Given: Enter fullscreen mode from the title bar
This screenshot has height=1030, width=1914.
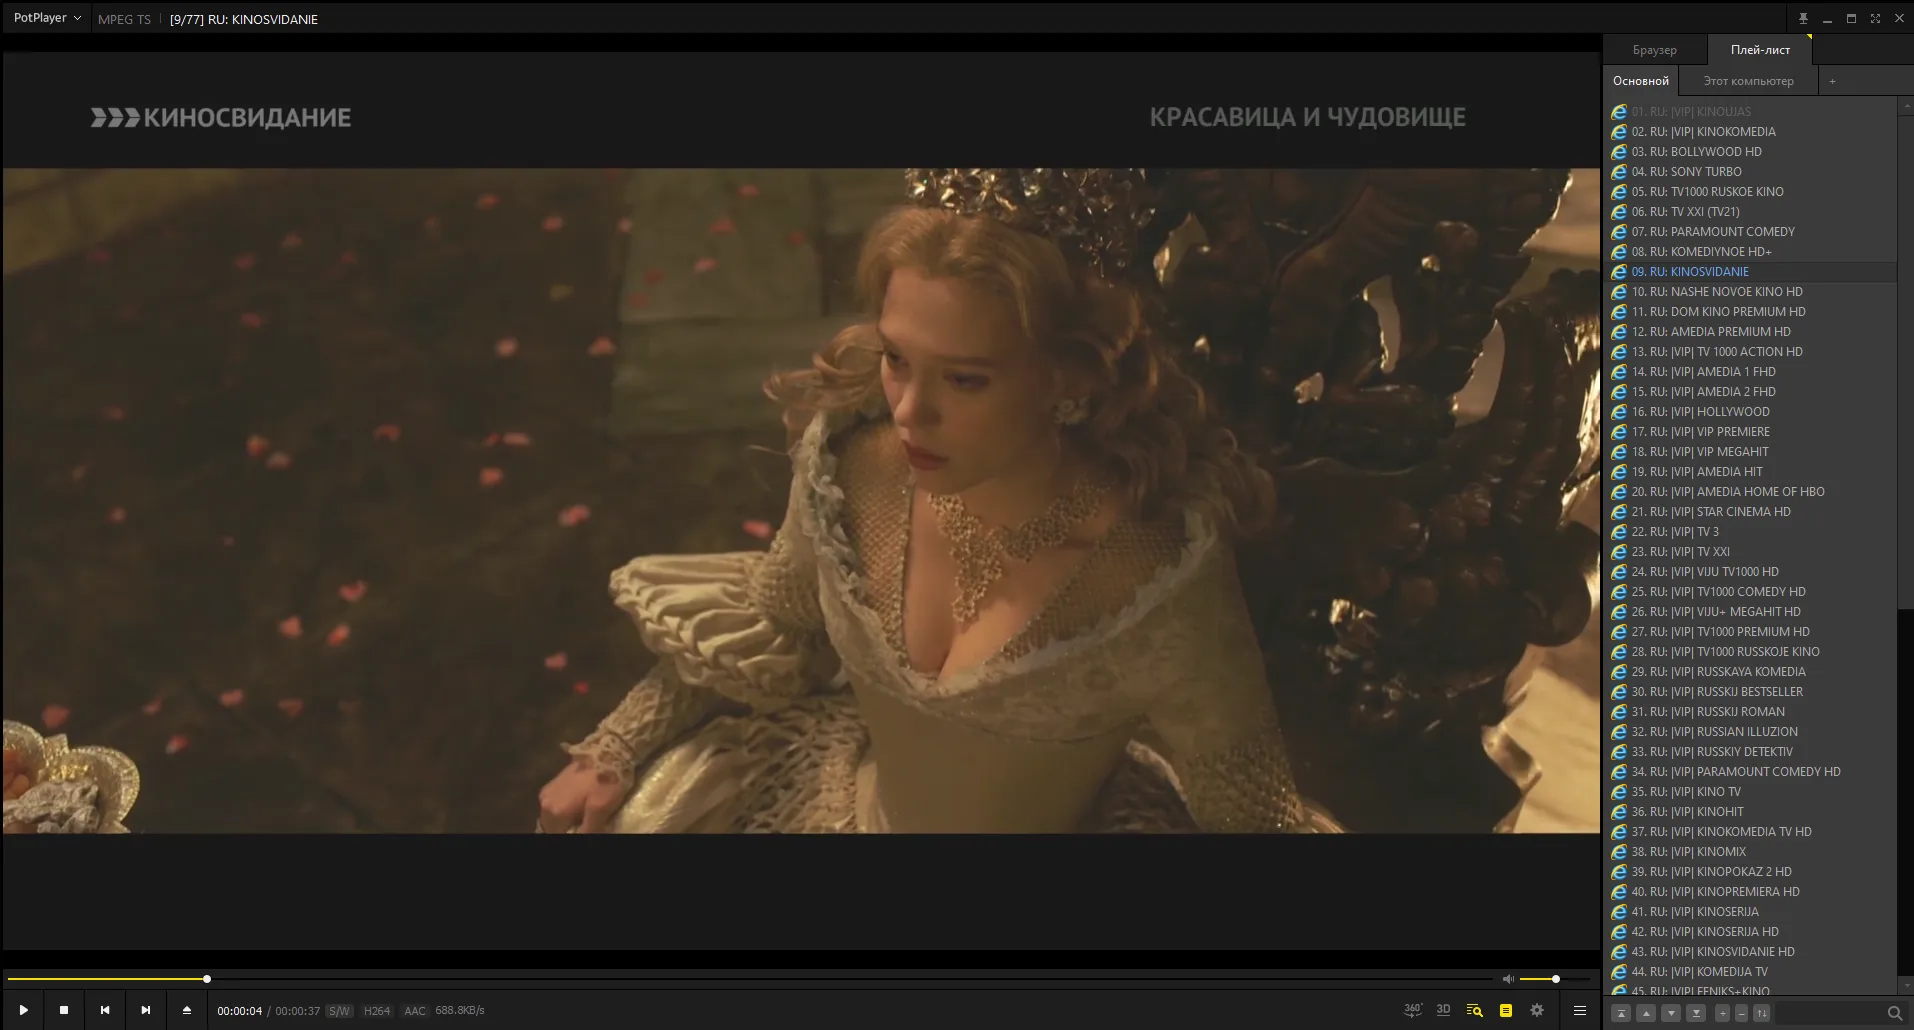Looking at the screenshot, I should pyautogui.click(x=1875, y=19).
